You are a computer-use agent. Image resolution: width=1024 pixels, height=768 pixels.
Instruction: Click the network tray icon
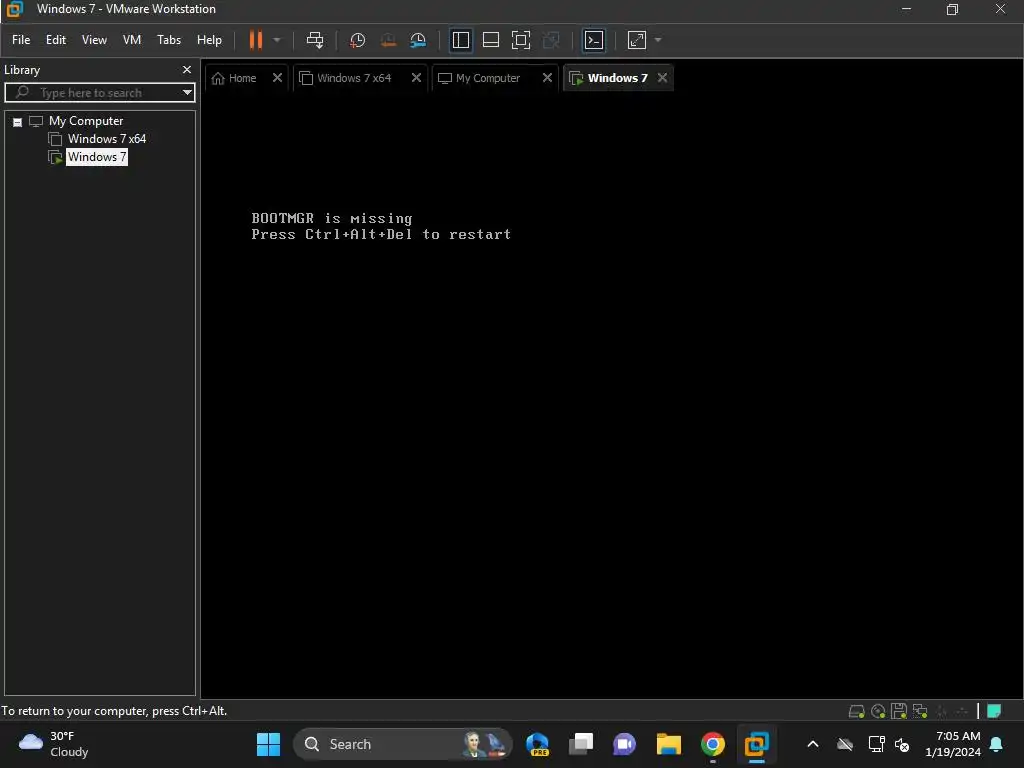[876, 744]
